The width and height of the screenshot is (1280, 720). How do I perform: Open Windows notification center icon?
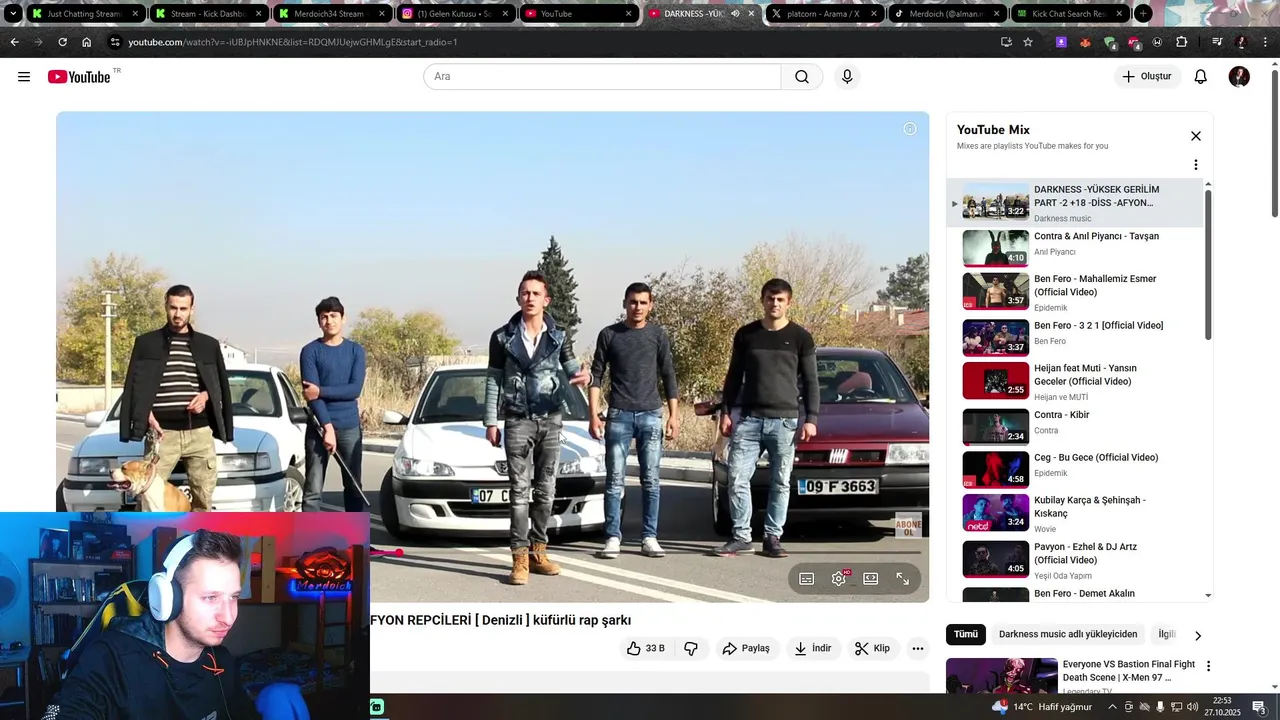pos(1259,707)
